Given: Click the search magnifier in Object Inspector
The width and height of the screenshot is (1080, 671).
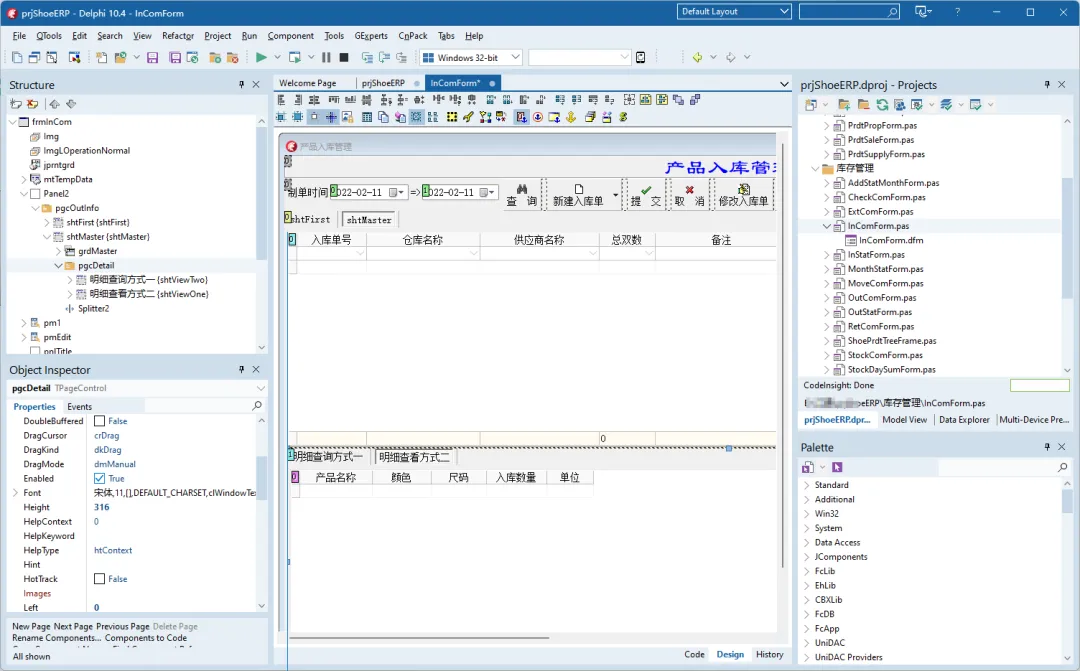Looking at the screenshot, I should pos(257,406).
